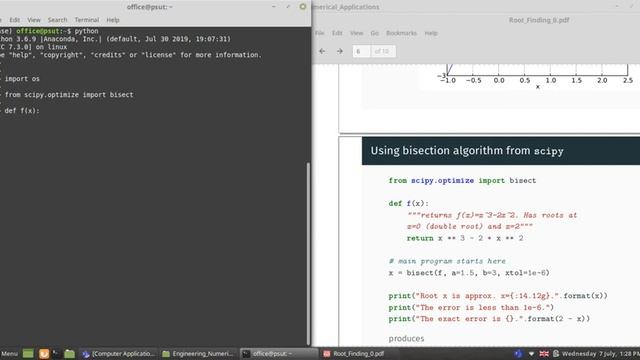Open the Terminal menu in the terminal
Viewport: 640px width, 360px height.
(87, 20)
